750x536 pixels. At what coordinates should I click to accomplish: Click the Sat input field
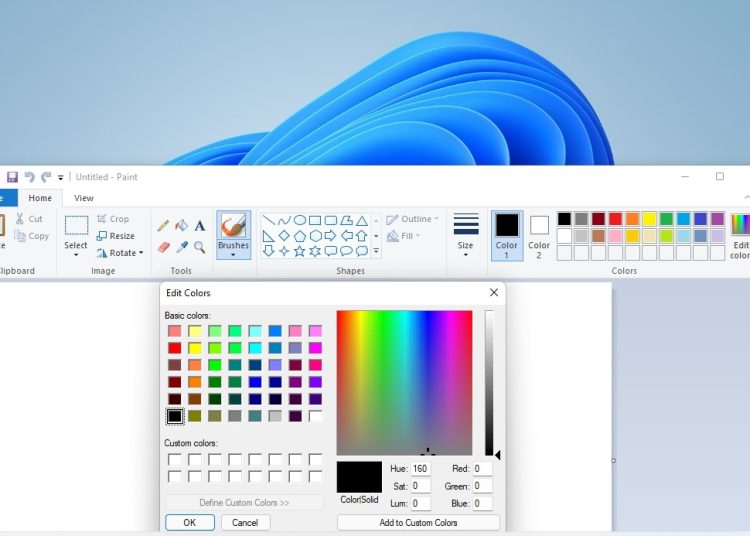click(420, 486)
